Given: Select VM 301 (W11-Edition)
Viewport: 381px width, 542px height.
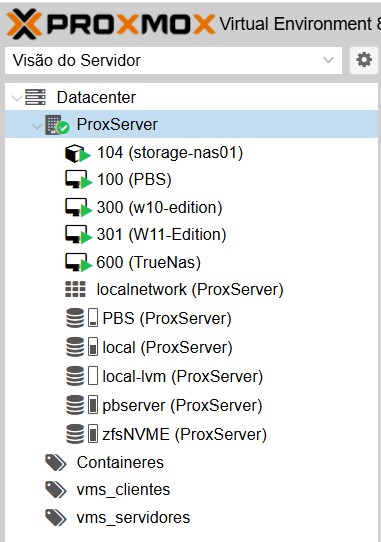Looking at the screenshot, I should tap(161, 235).
